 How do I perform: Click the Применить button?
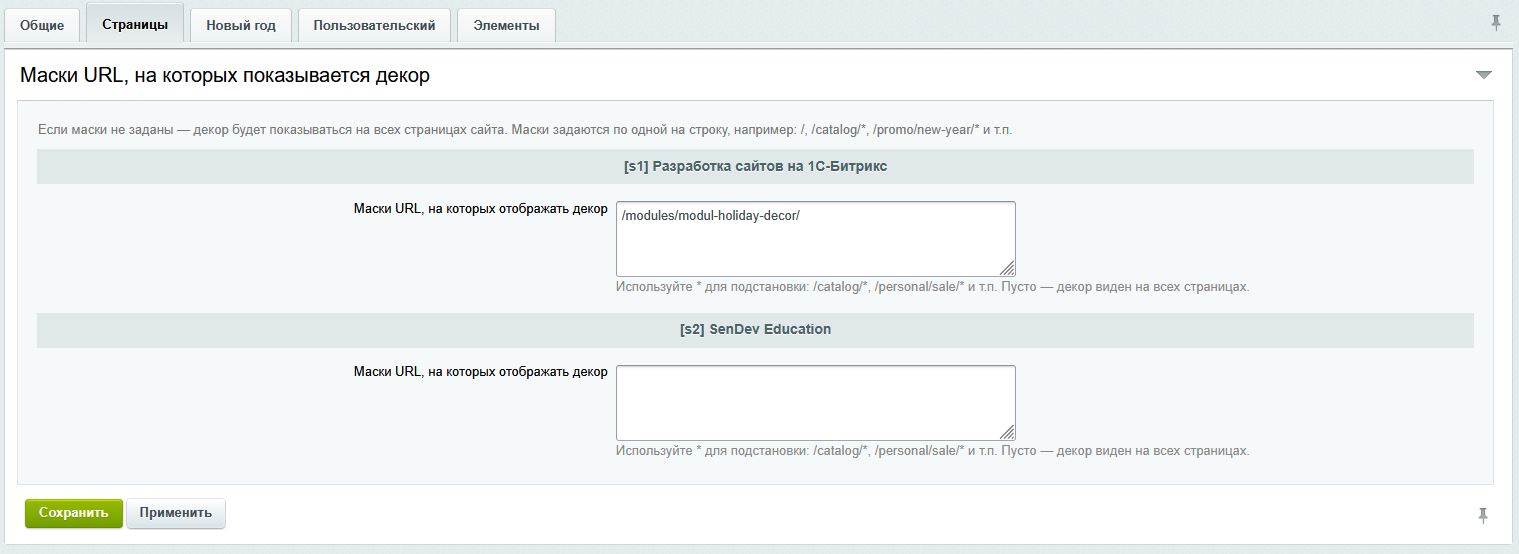point(176,513)
